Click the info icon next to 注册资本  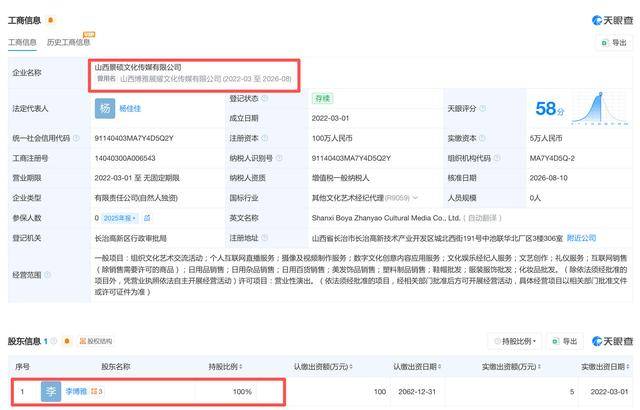[265, 138]
